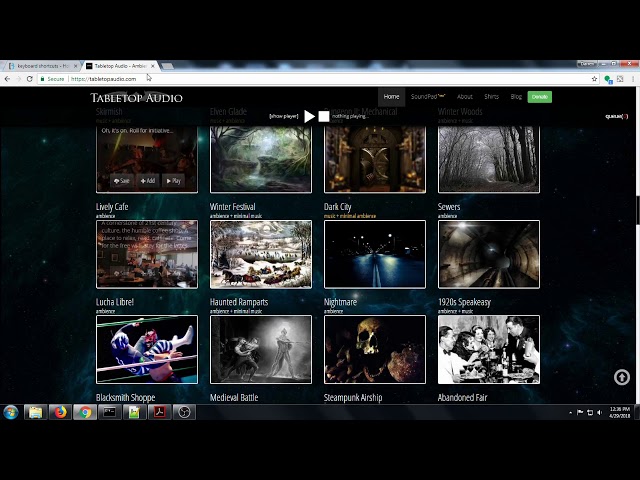
Task: Click the taskbar clock and date
Action: click(x=620, y=412)
